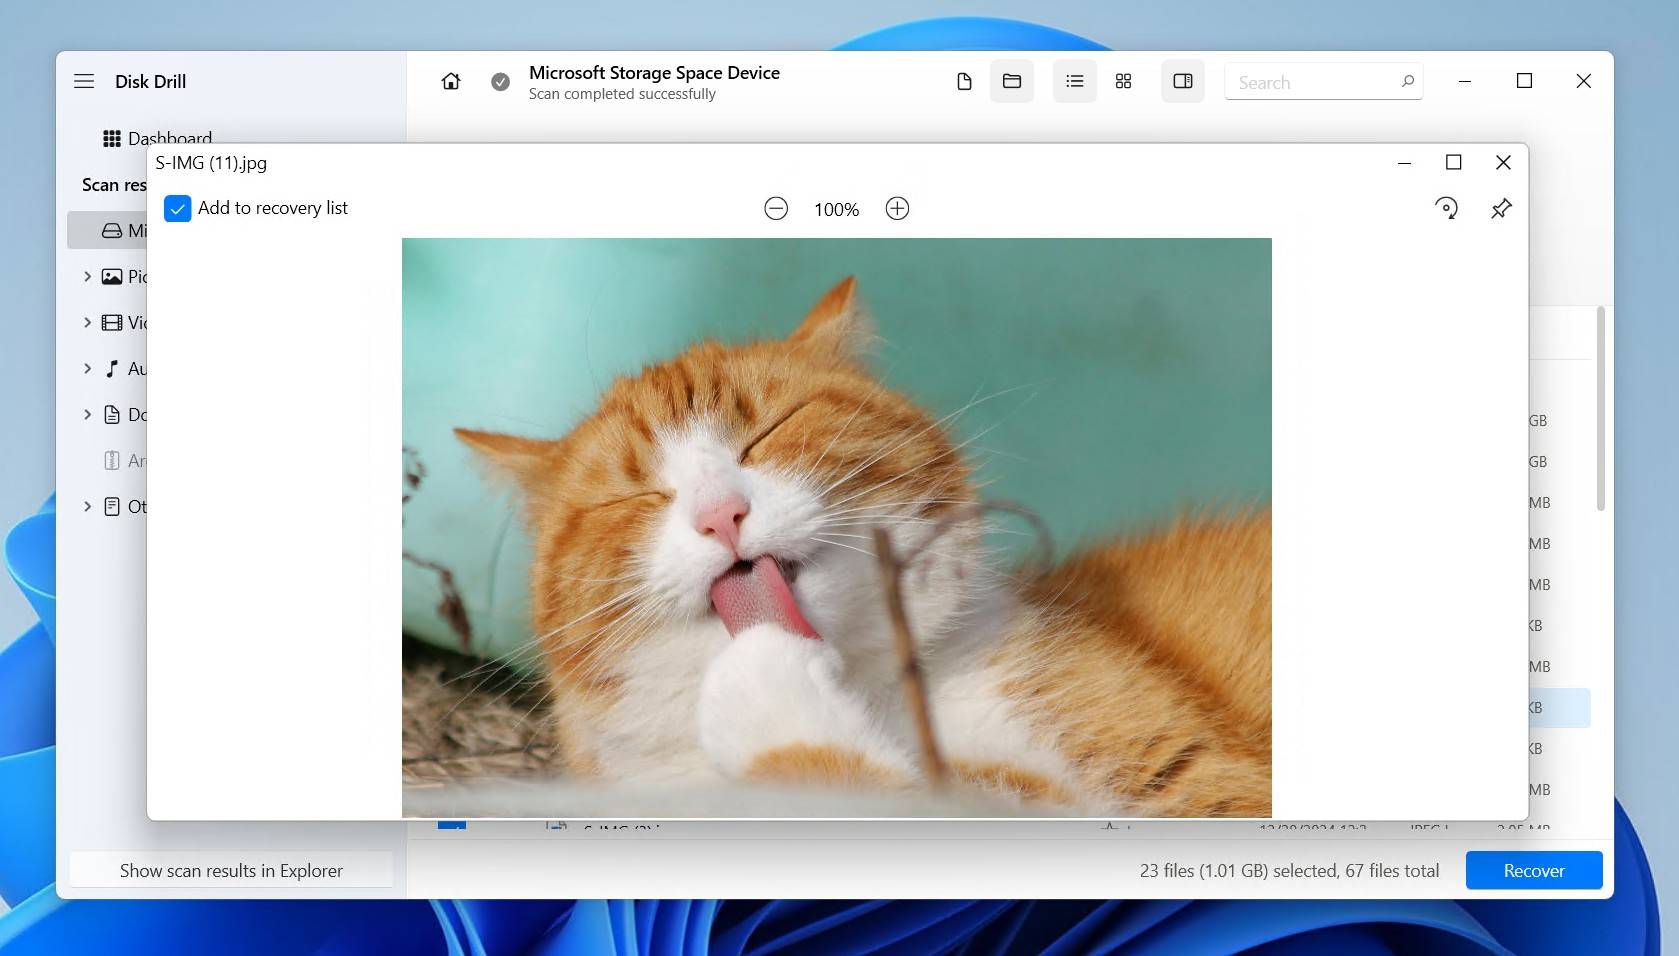Open the hamburger menu next to Disk Drill
This screenshot has height=956, width=1679.
click(84, 81)
